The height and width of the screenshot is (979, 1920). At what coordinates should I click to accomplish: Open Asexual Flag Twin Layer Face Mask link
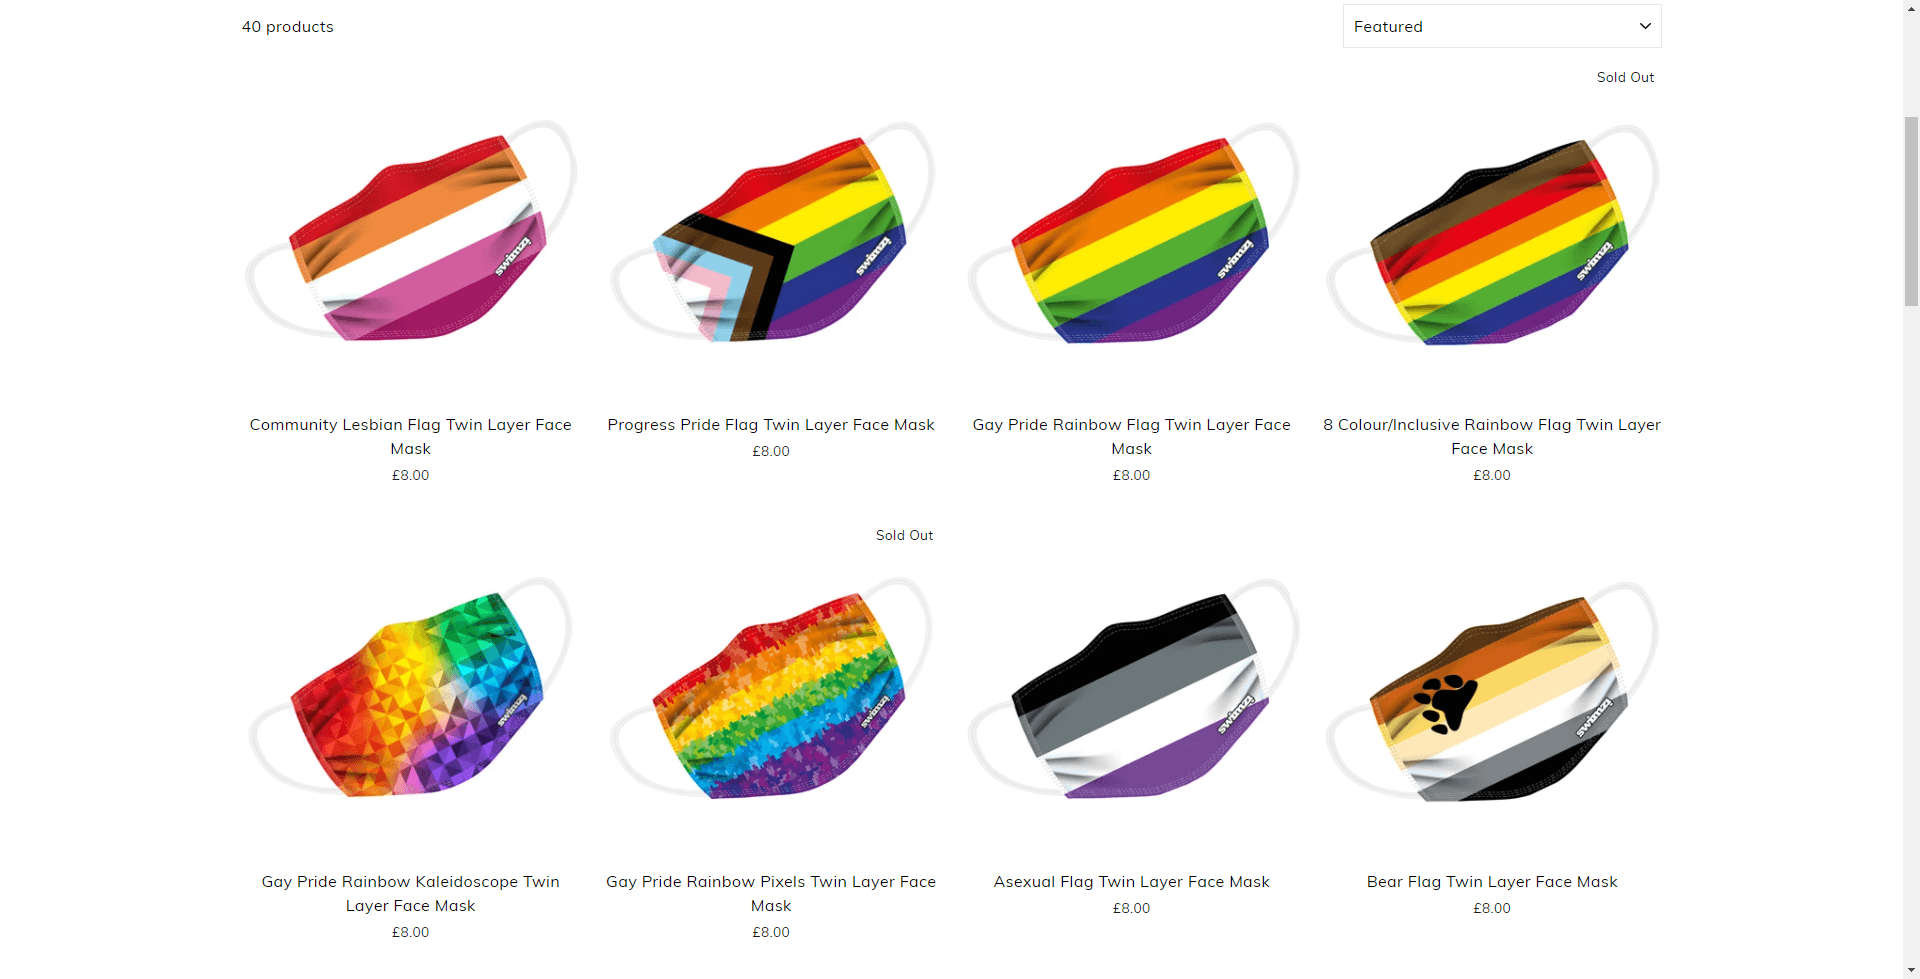[1131, 881]
